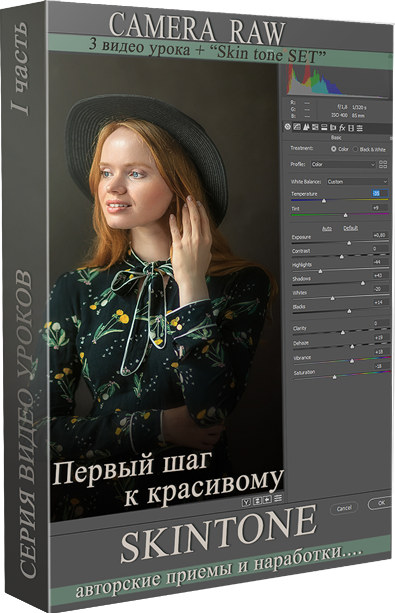Screen dimensions: 395x613
Task: Click the Exposure slider handle
Action: pos(349,243)
